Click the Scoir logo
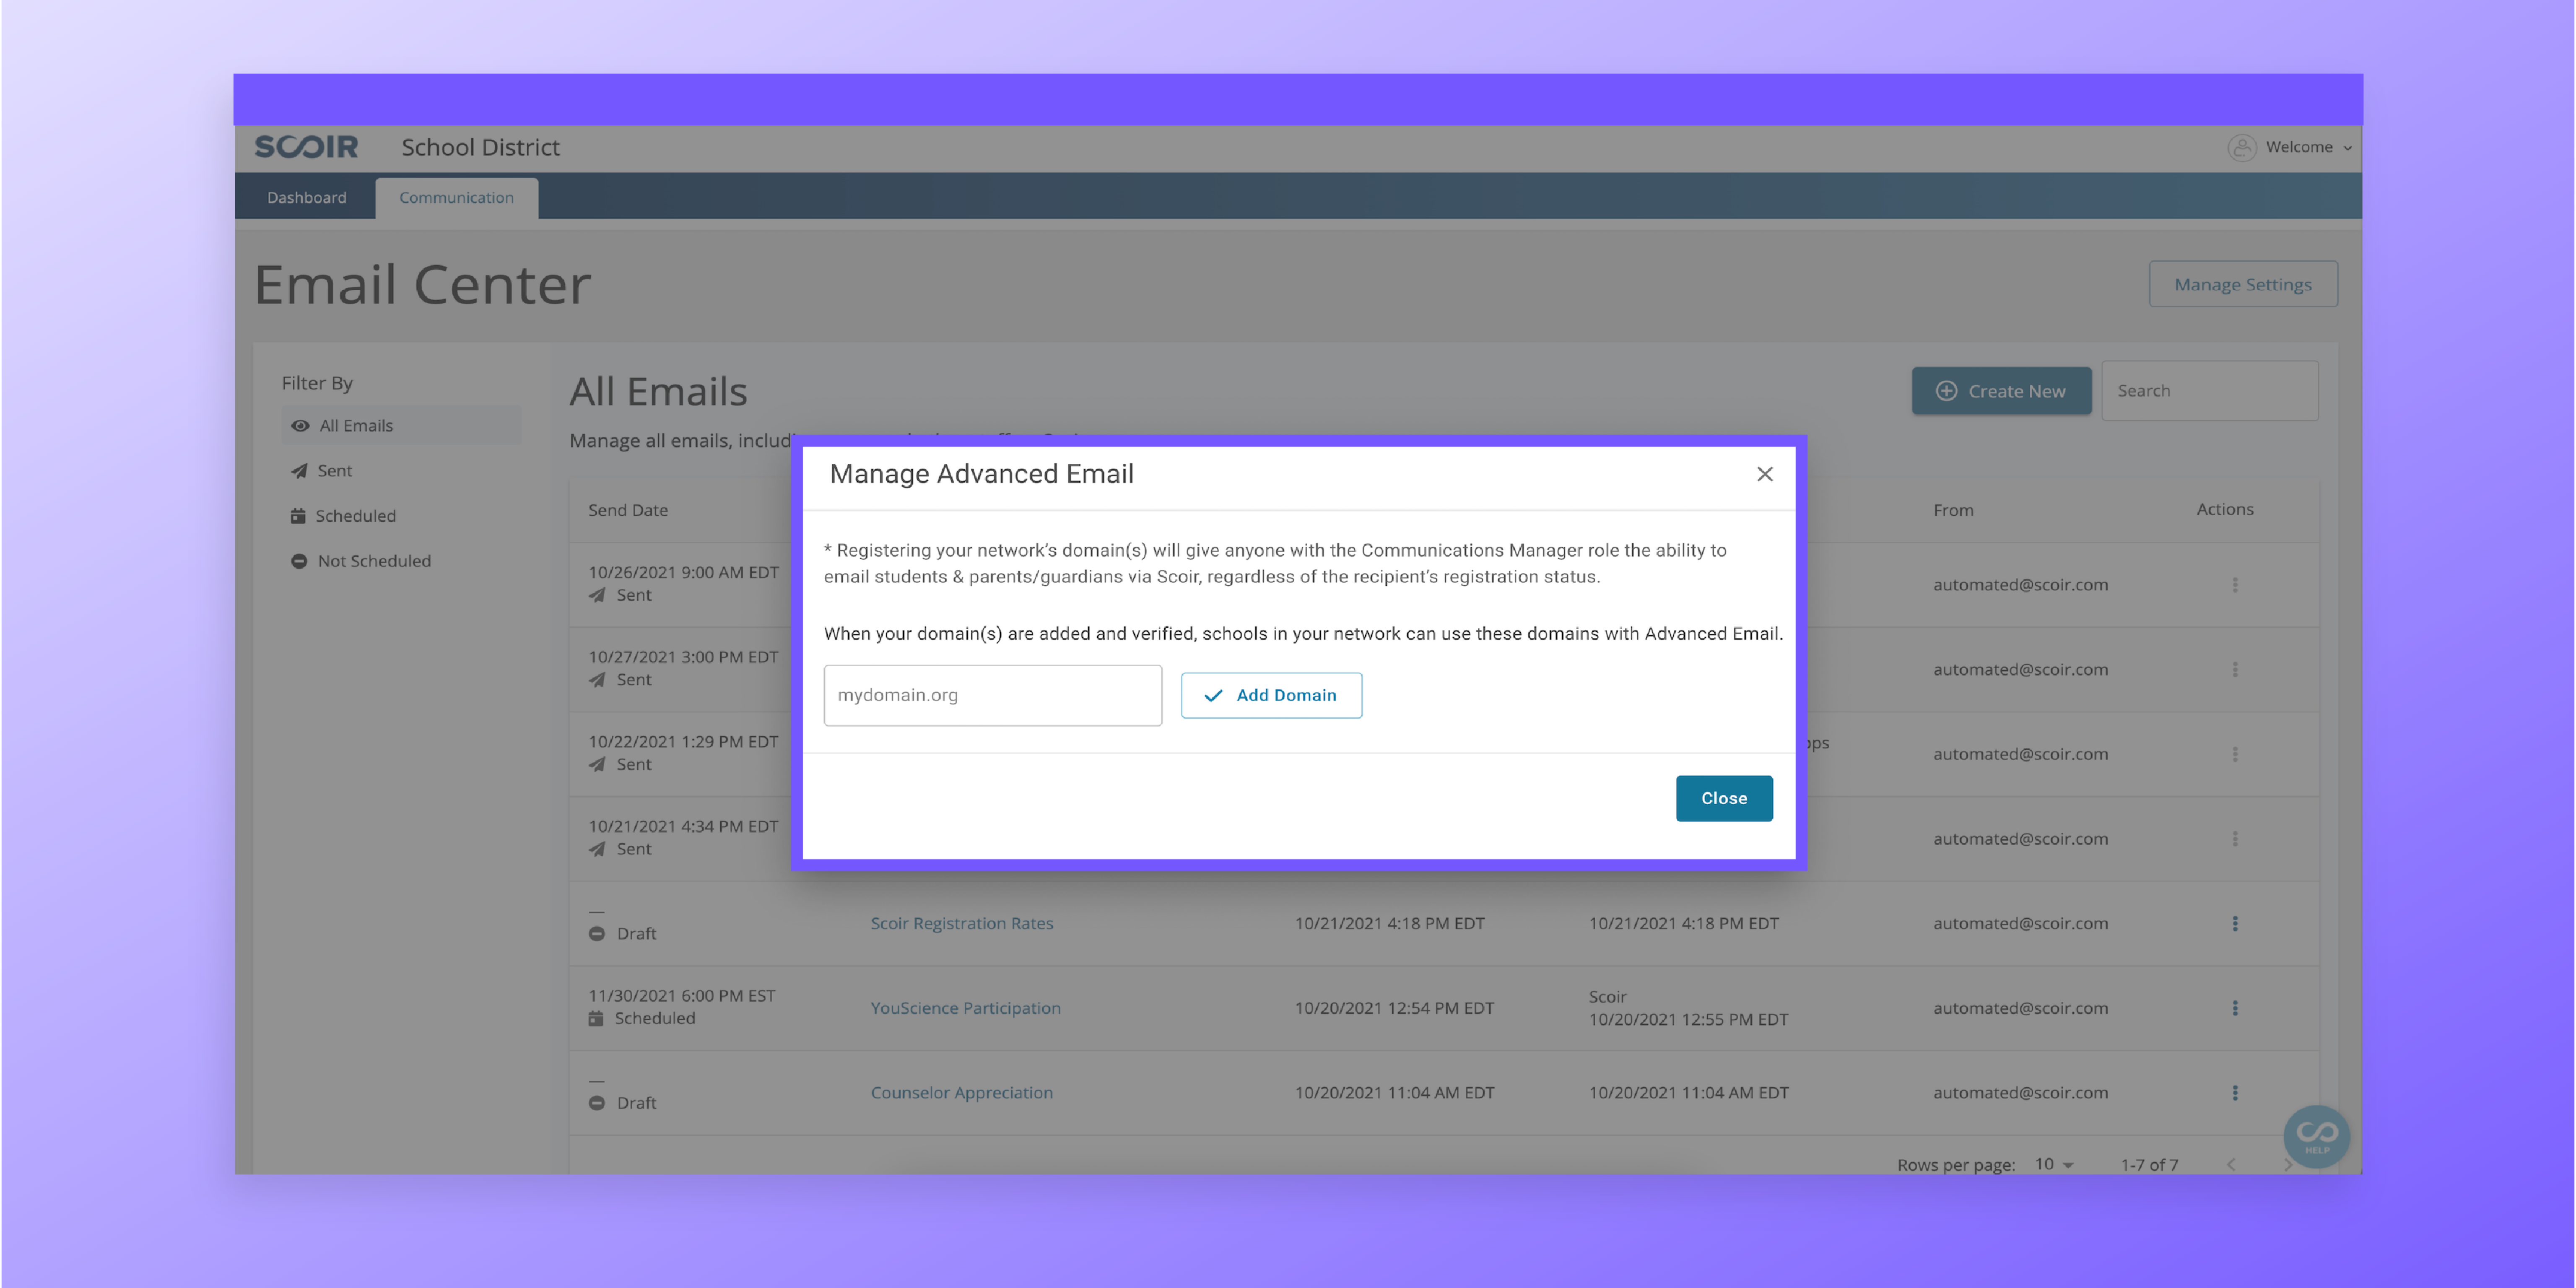Screen dimensions: 2576x1288 [x=306, y=147]
